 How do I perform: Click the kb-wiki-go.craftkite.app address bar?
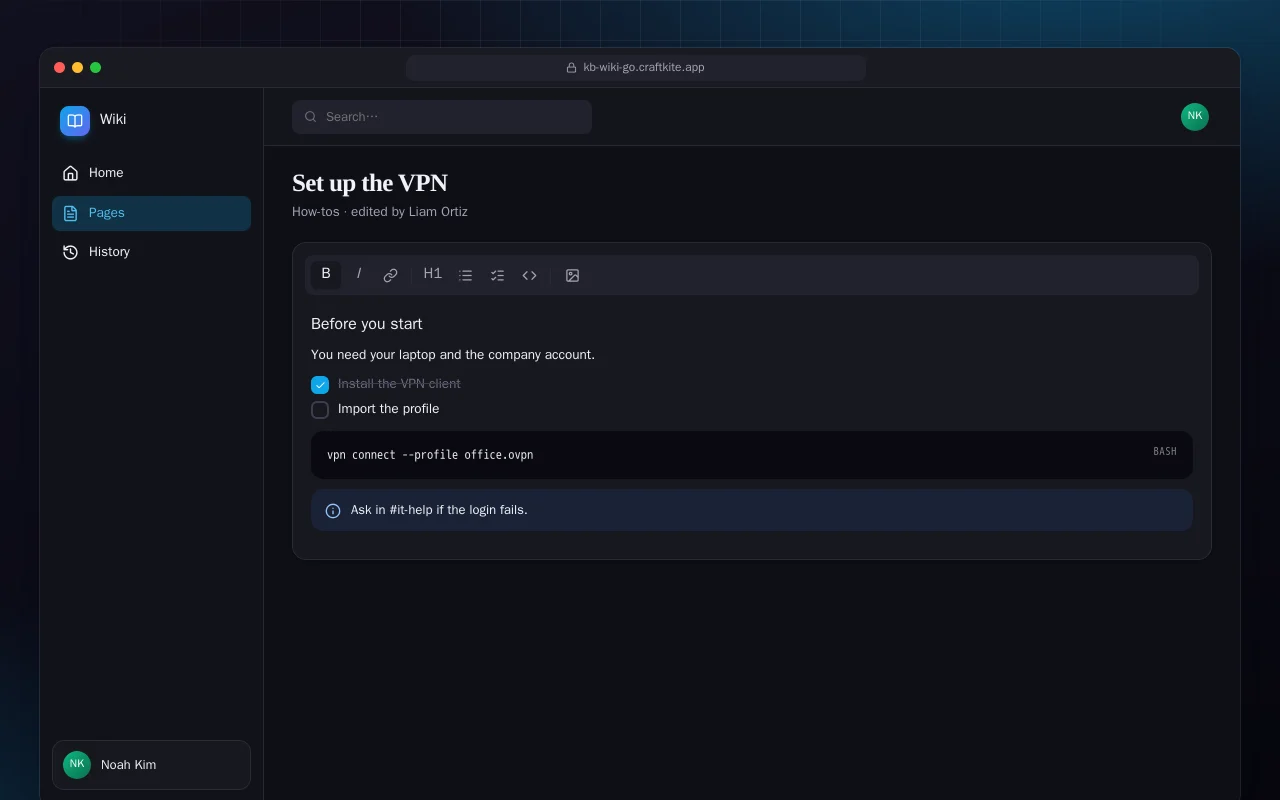pos(636,68)
